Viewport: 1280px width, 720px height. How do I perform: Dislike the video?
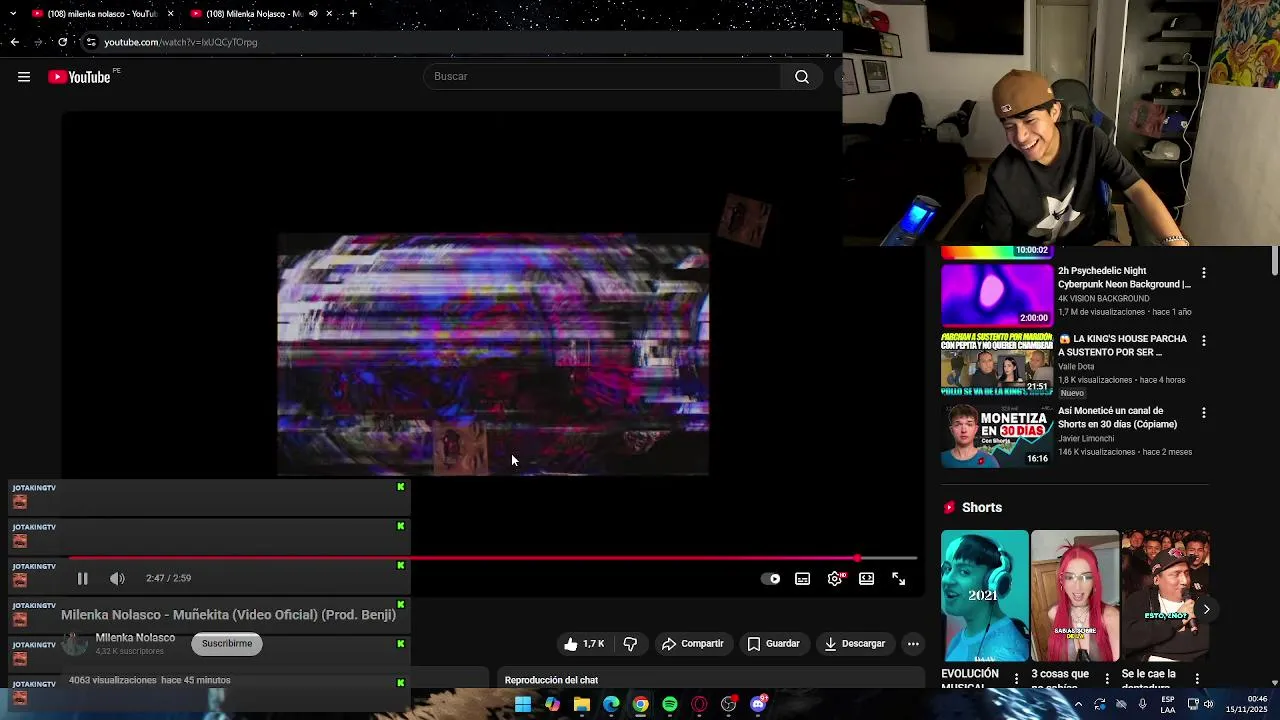630,644
